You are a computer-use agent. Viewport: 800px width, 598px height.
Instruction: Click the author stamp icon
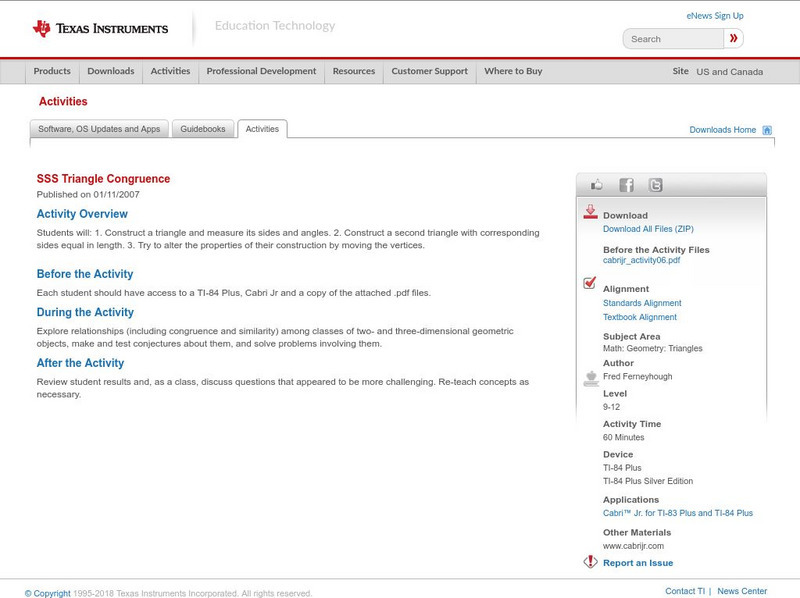point(591,379)
